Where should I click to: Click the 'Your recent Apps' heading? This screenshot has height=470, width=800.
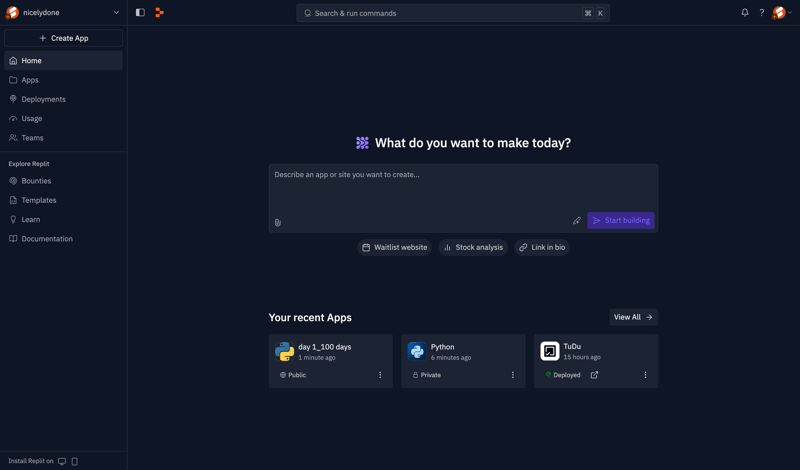[310, 317]
